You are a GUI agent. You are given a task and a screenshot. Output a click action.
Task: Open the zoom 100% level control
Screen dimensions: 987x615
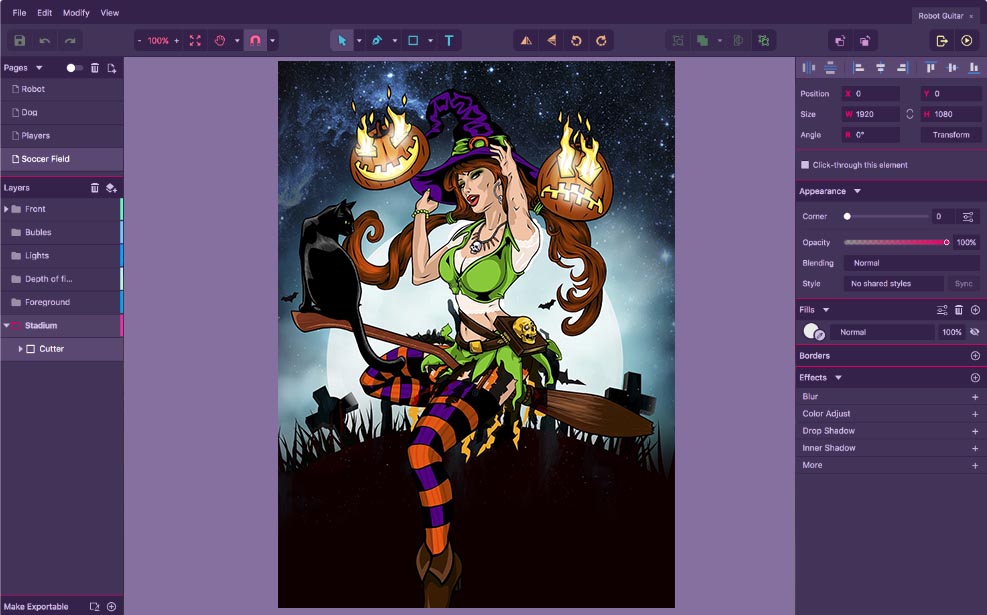158,41
